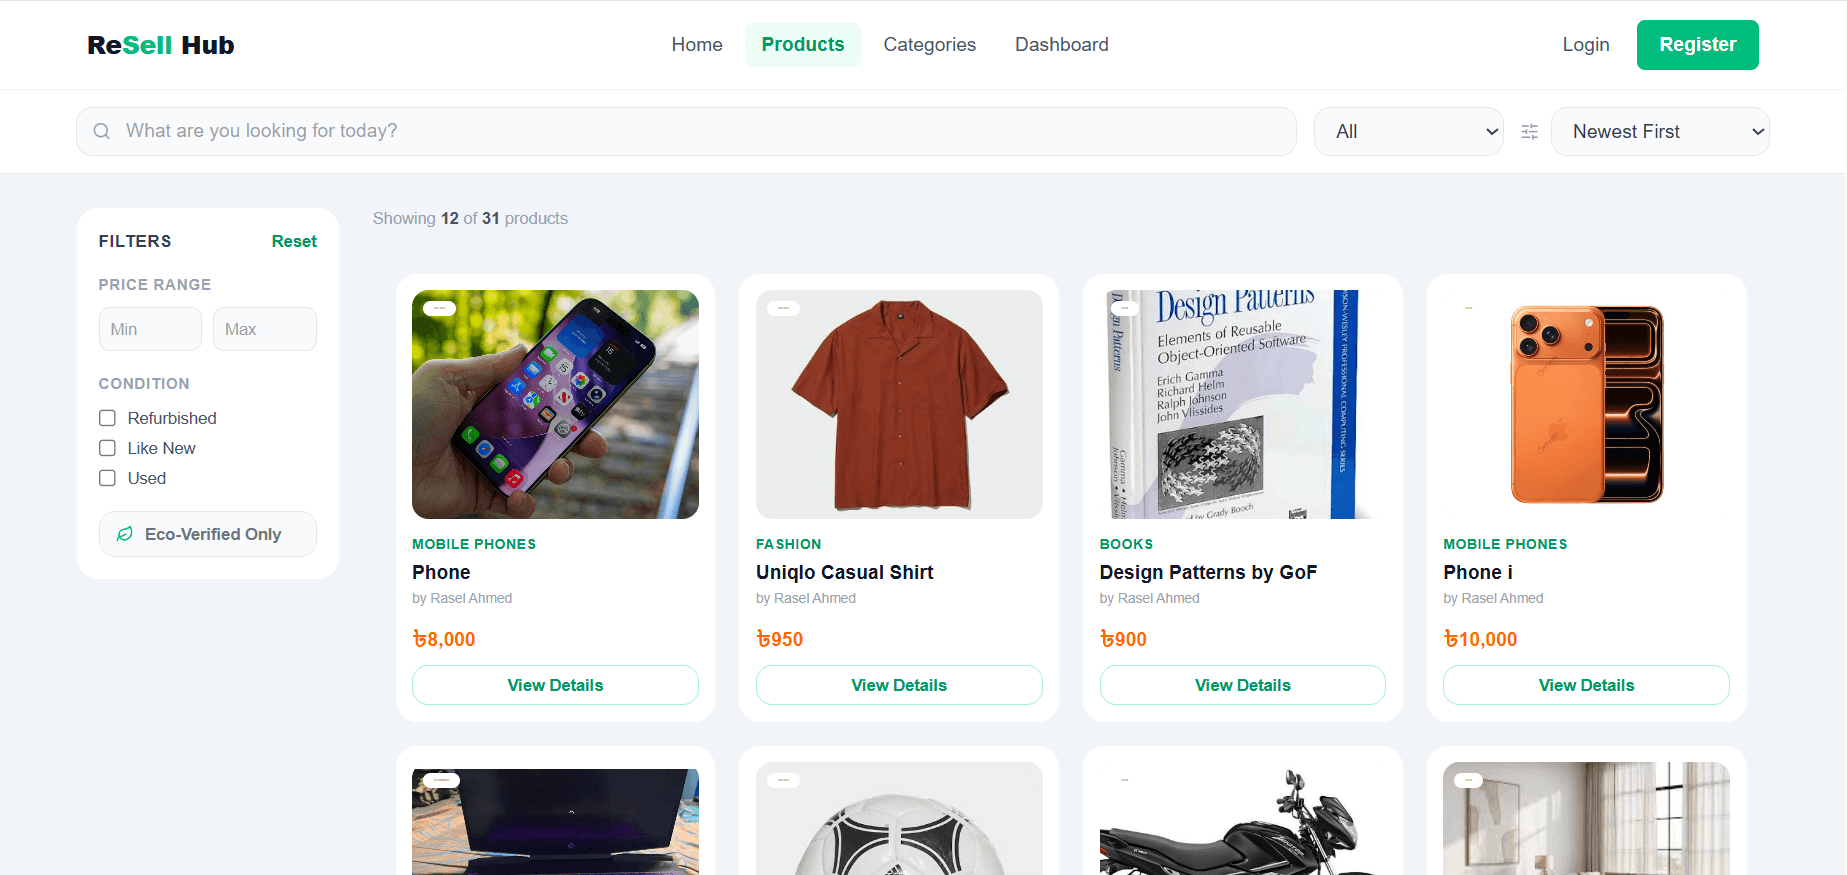Click the badge on room interior image

click(x=1469, y=780)
